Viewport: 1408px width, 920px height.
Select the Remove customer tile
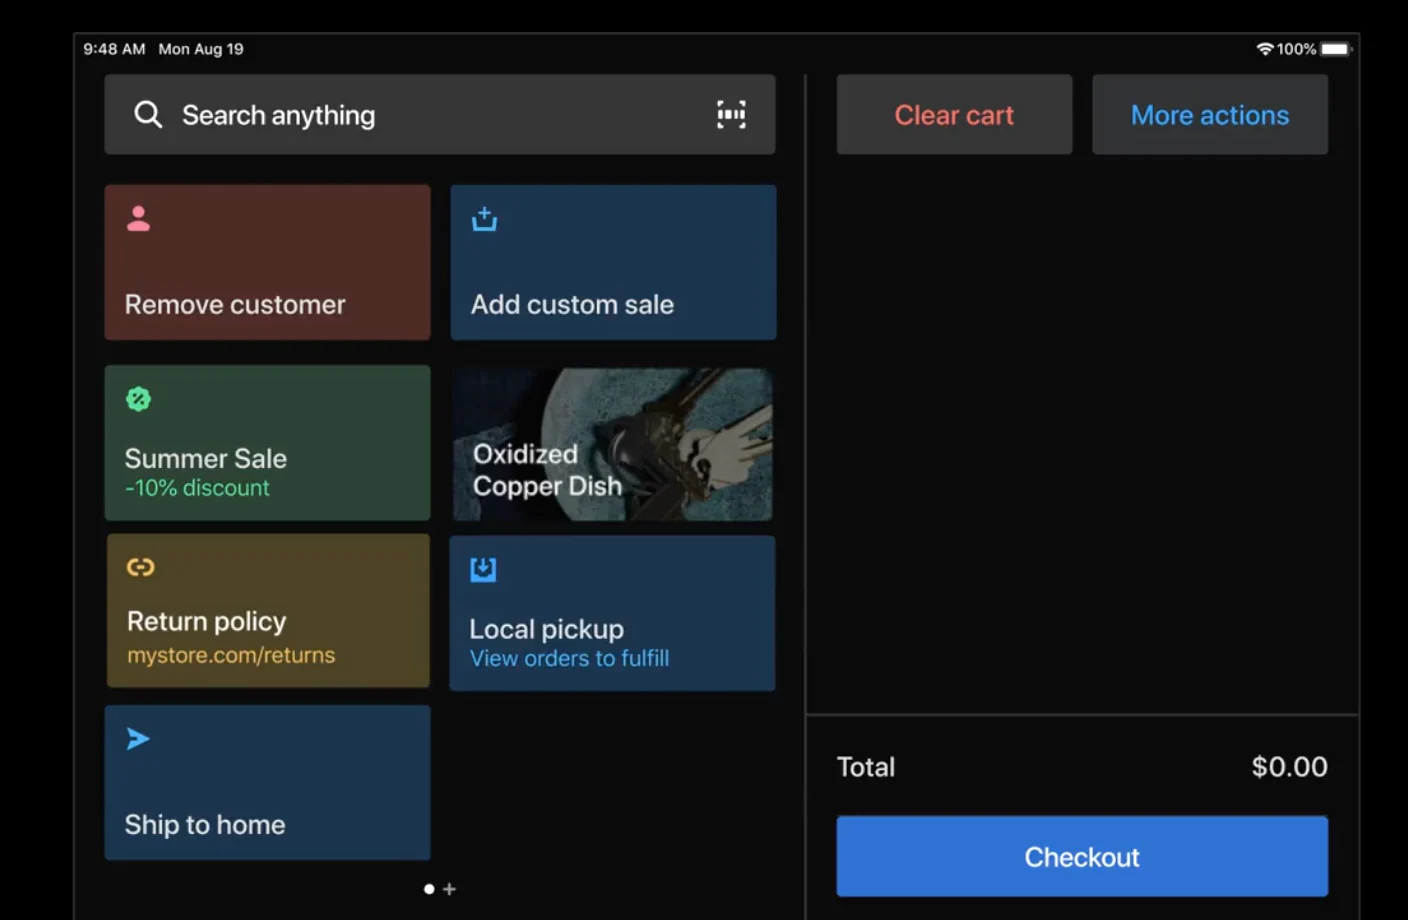267,262
